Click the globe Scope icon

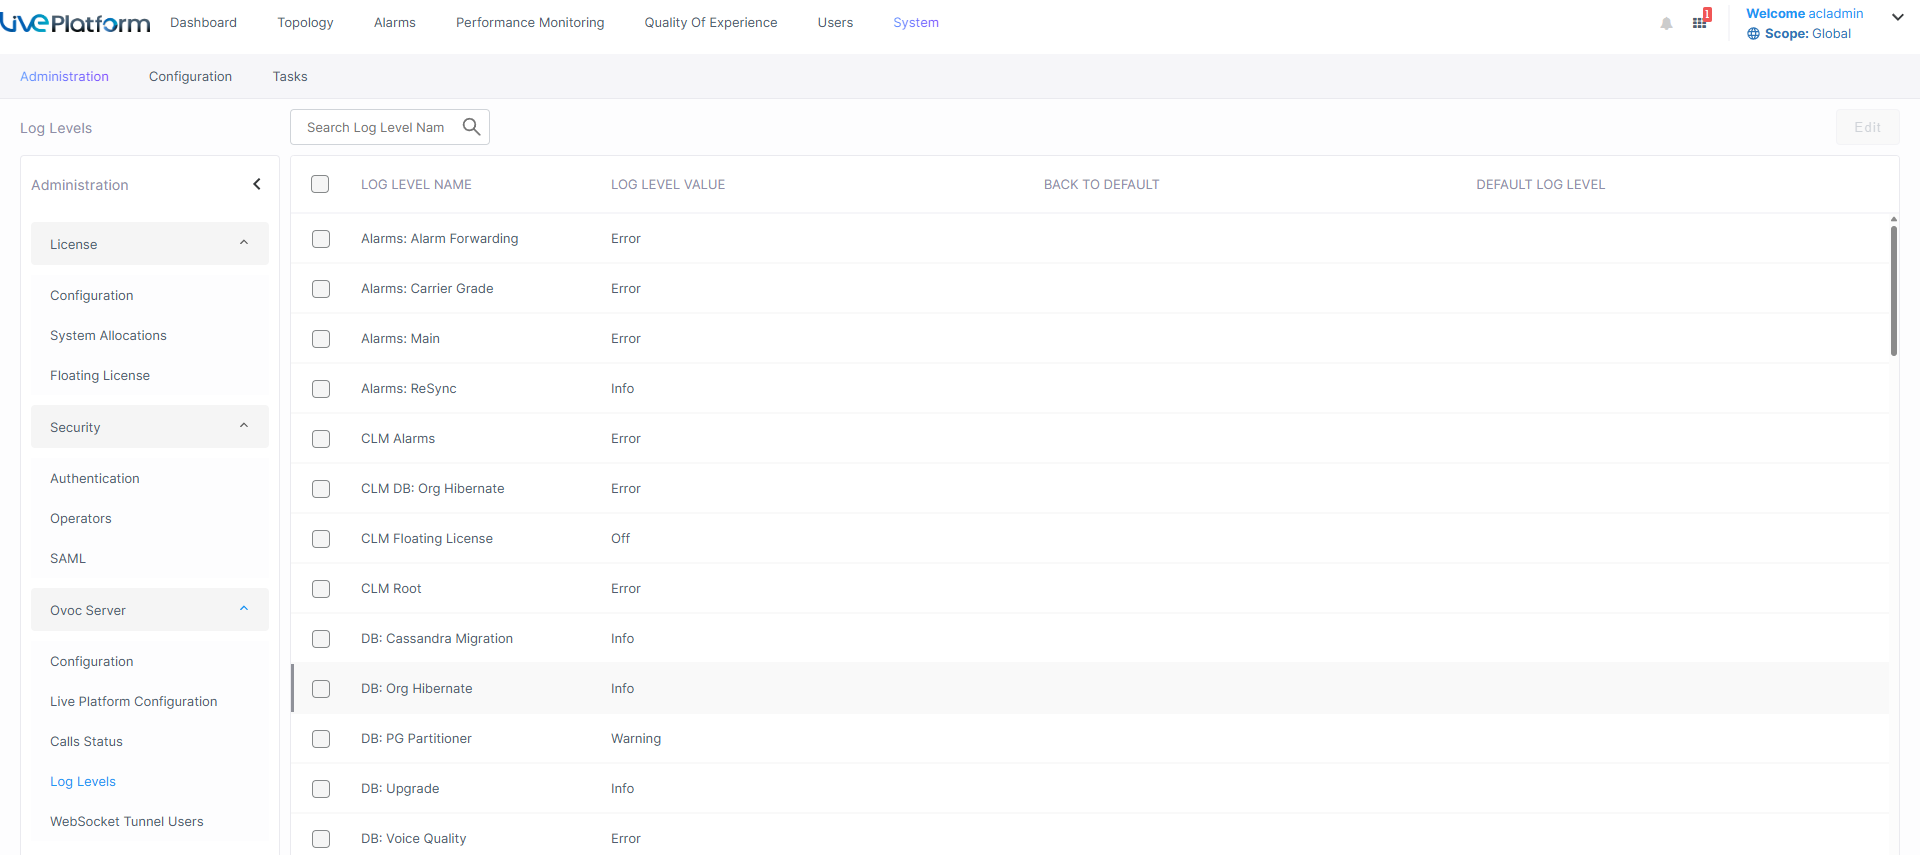(1753, 34)
